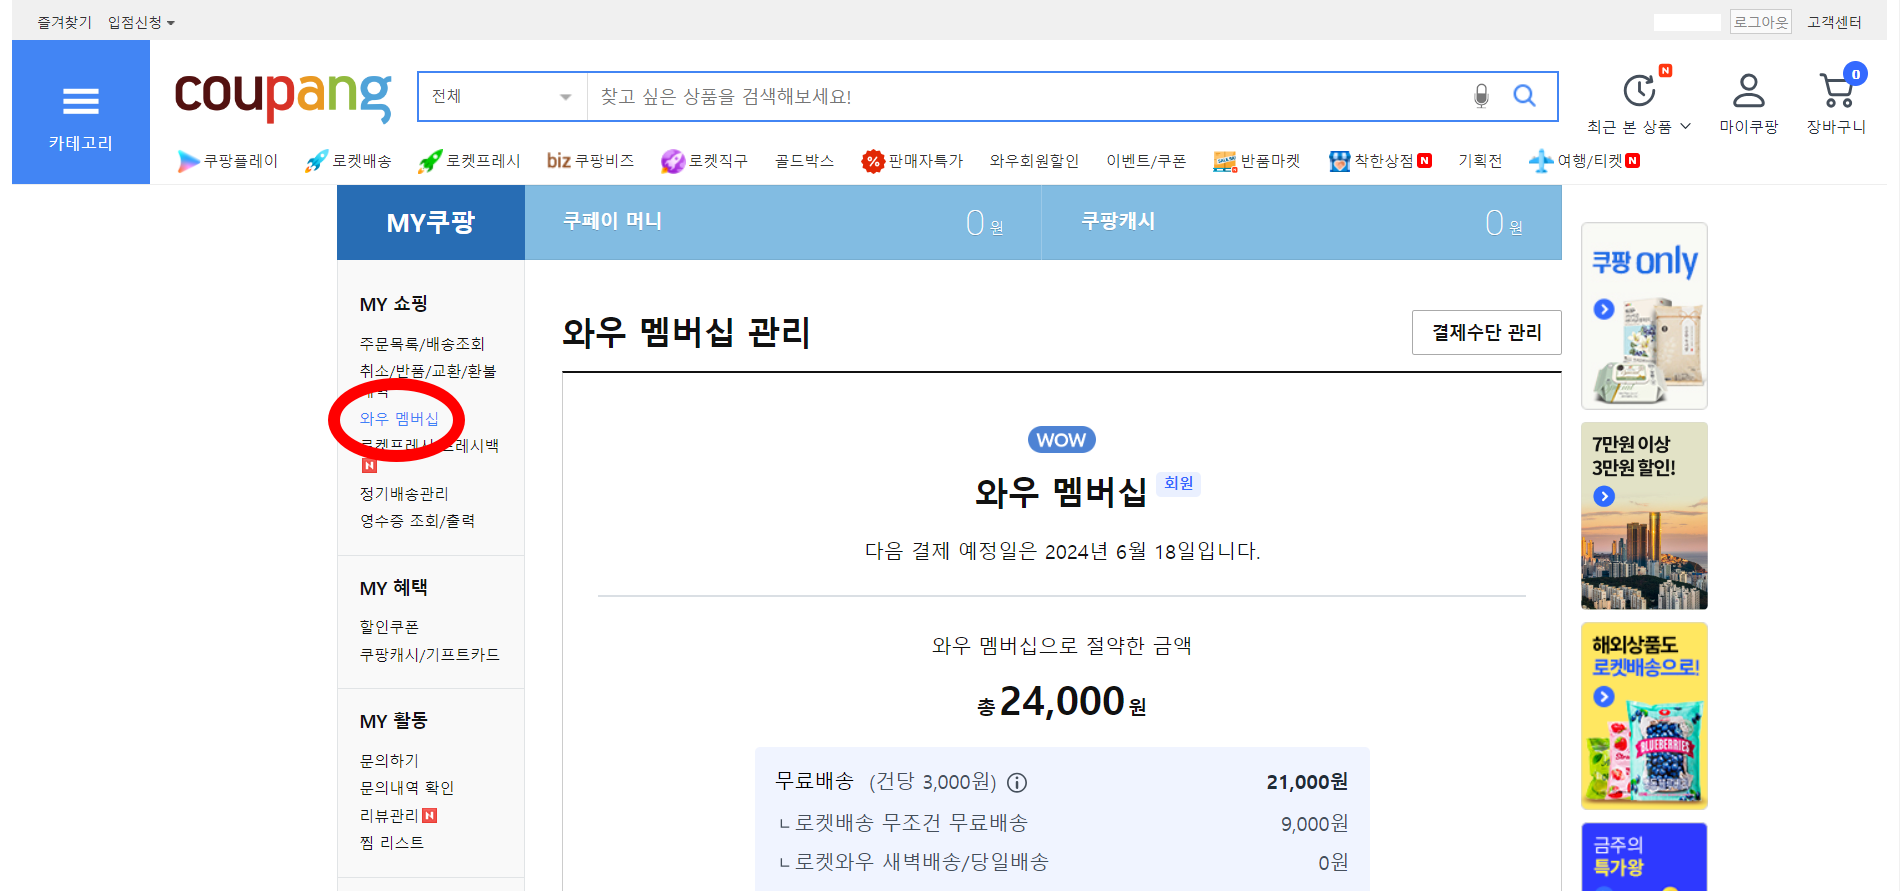This screenshot has height=891, width=1900.
Task: Open 이벤트/쿠폰 menu
Action: click(1146, 161)
